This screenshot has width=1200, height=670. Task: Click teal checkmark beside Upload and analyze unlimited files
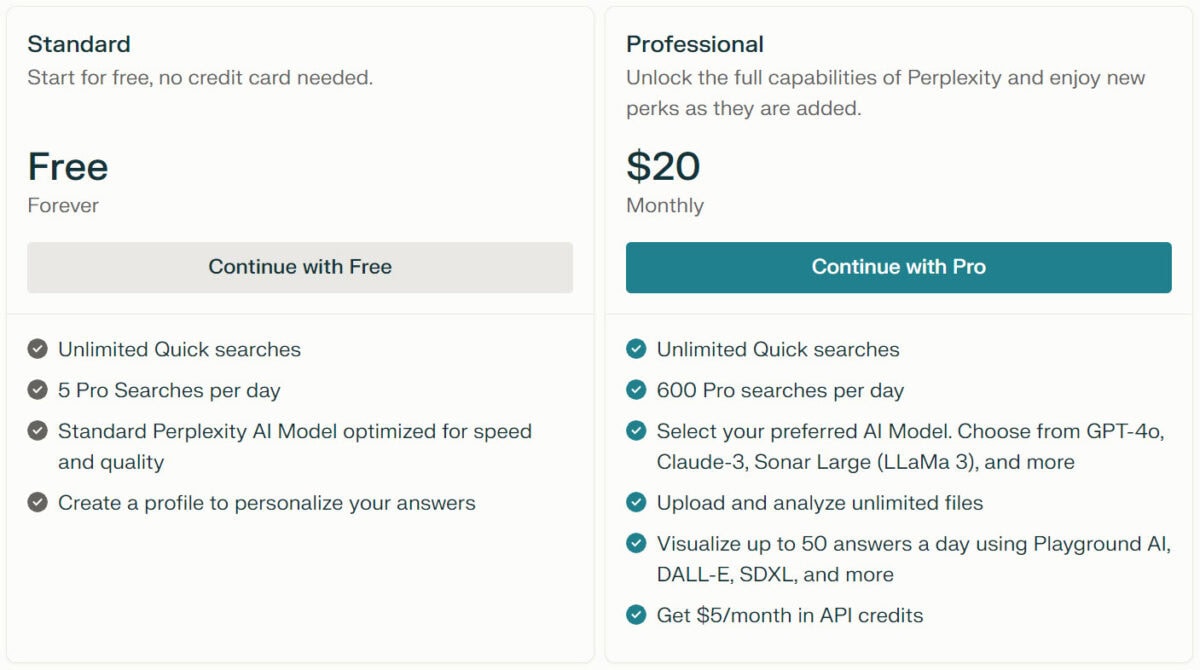(x=636, y=502)
